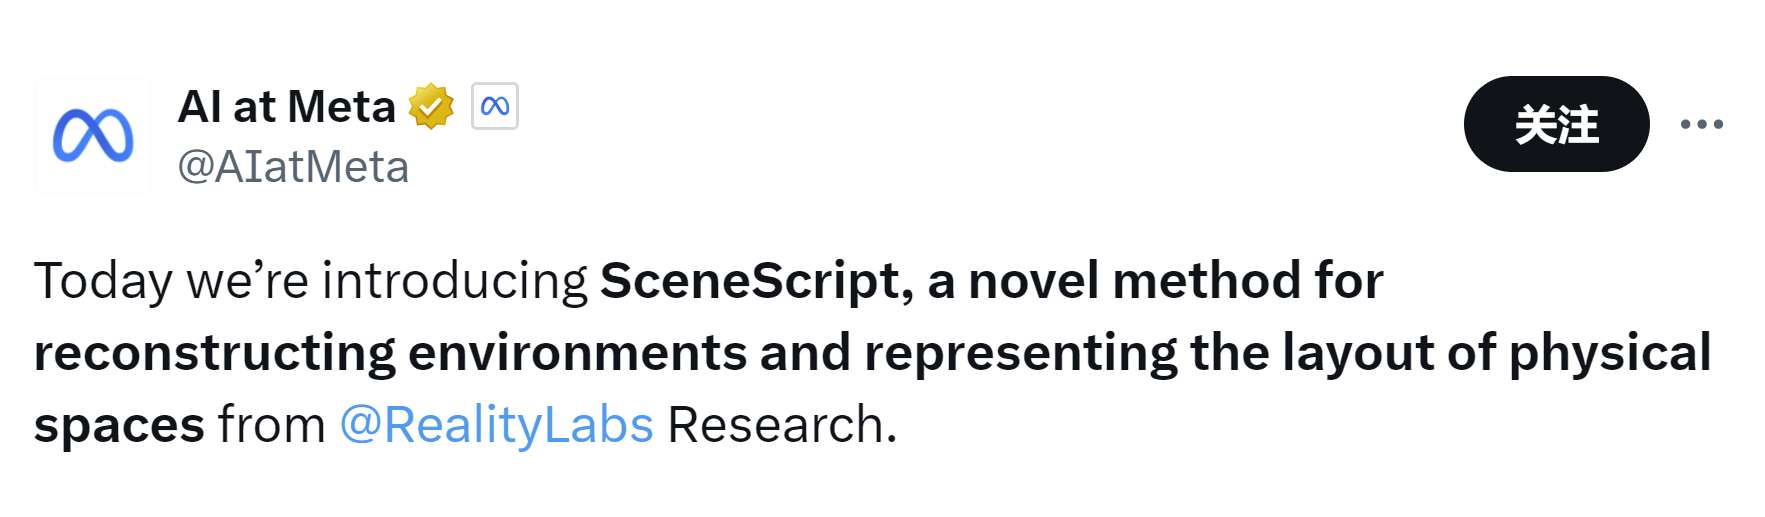This screenshot has width=1765, height=517.
Task: Click the word "Meta" in the display name
Action: coord(341,106)
